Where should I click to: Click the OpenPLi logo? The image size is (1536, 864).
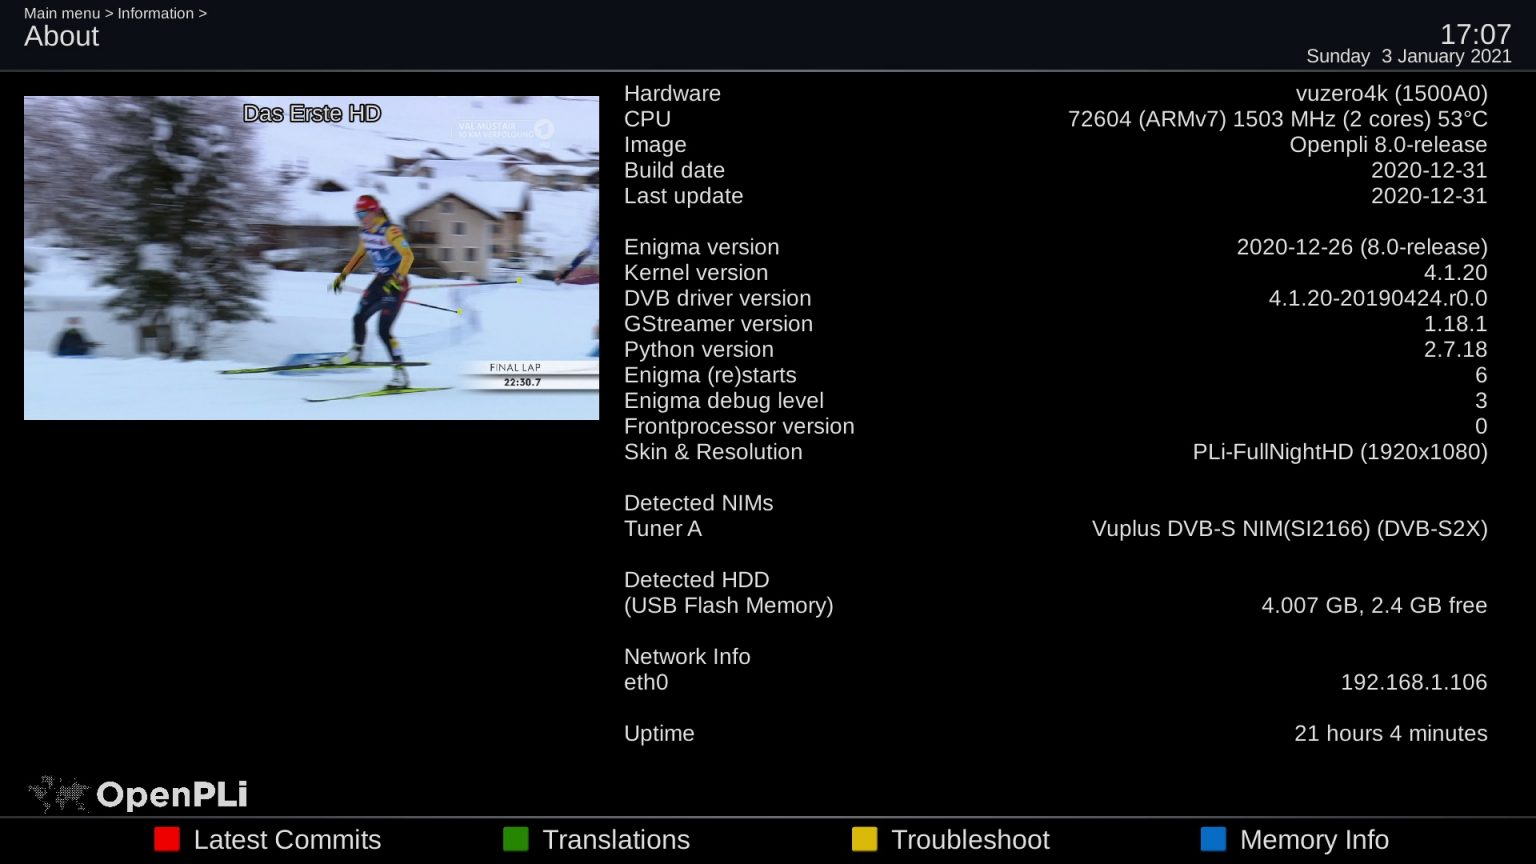pyautogui.click(x=139, y=794)
